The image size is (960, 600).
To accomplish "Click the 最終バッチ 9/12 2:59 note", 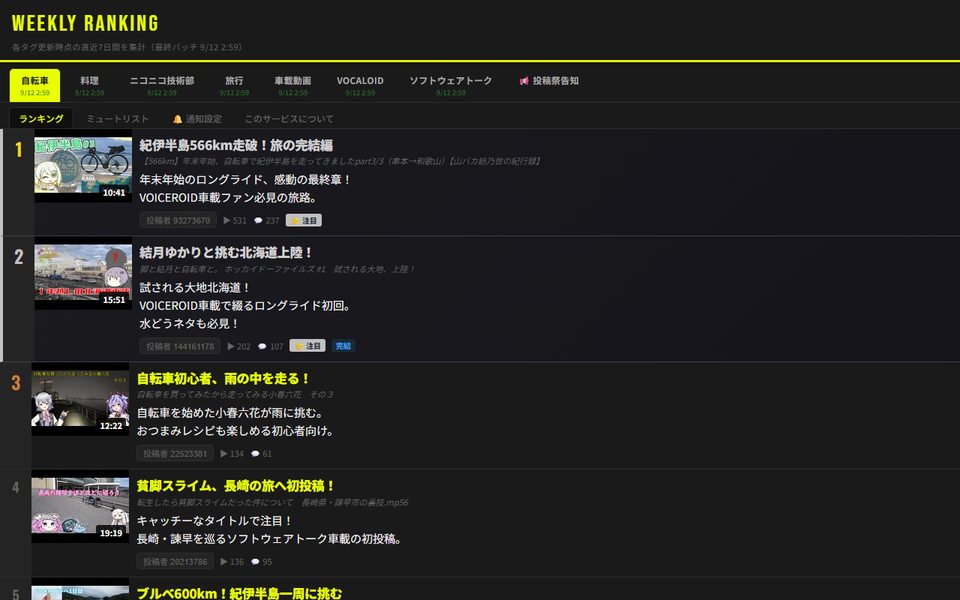I will tap(198, 47).
